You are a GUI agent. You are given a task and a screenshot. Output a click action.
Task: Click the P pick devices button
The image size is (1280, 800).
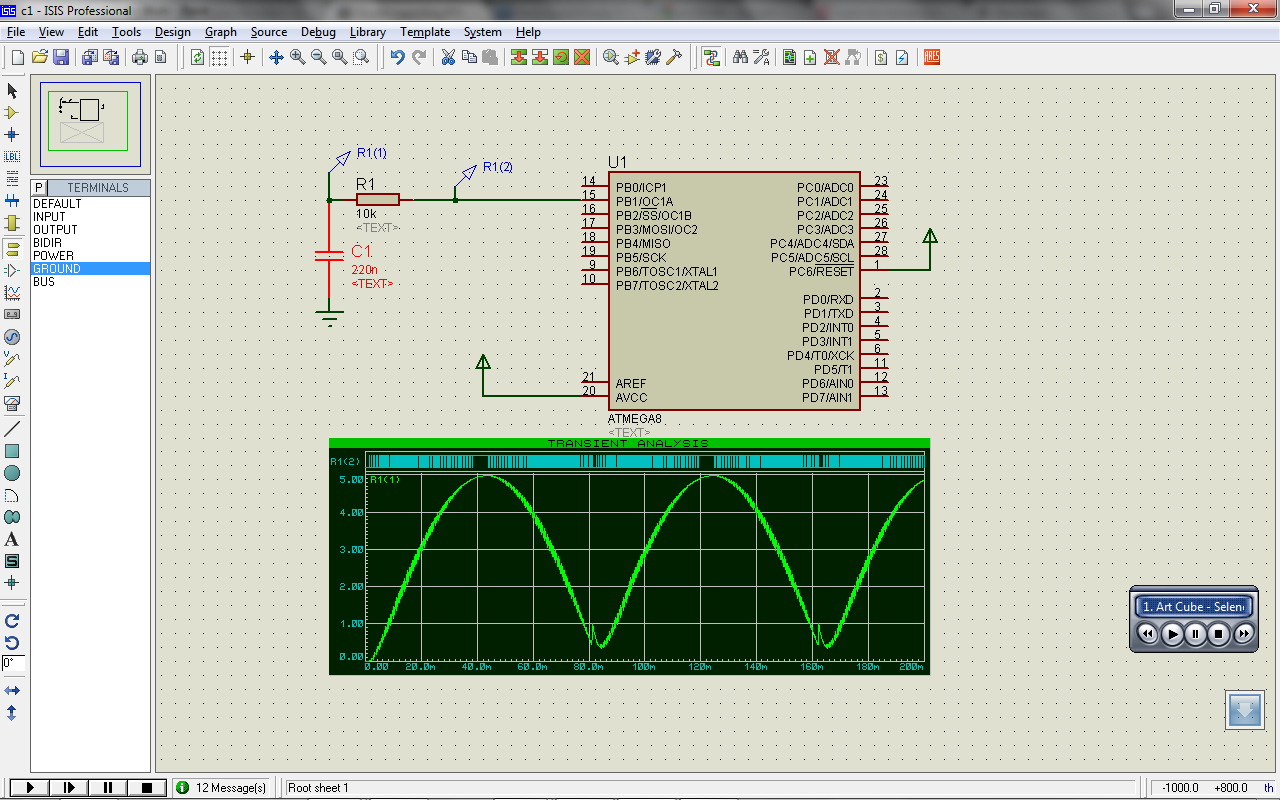39,188
